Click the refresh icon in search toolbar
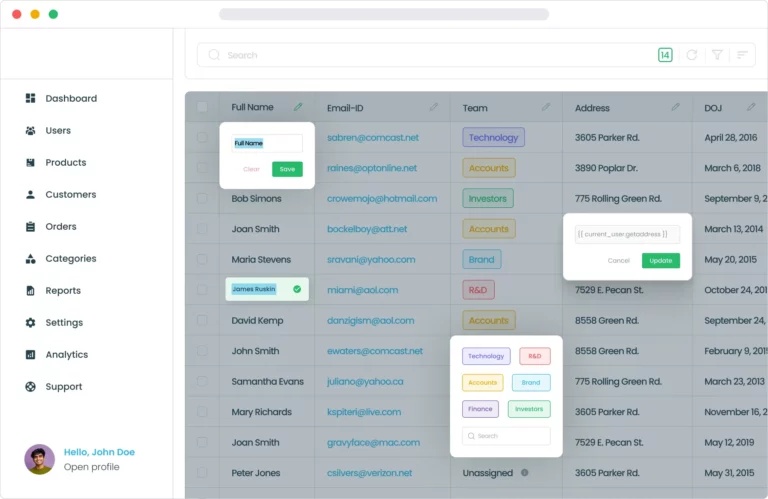768x499 pixels. click(x=691, y=55)
